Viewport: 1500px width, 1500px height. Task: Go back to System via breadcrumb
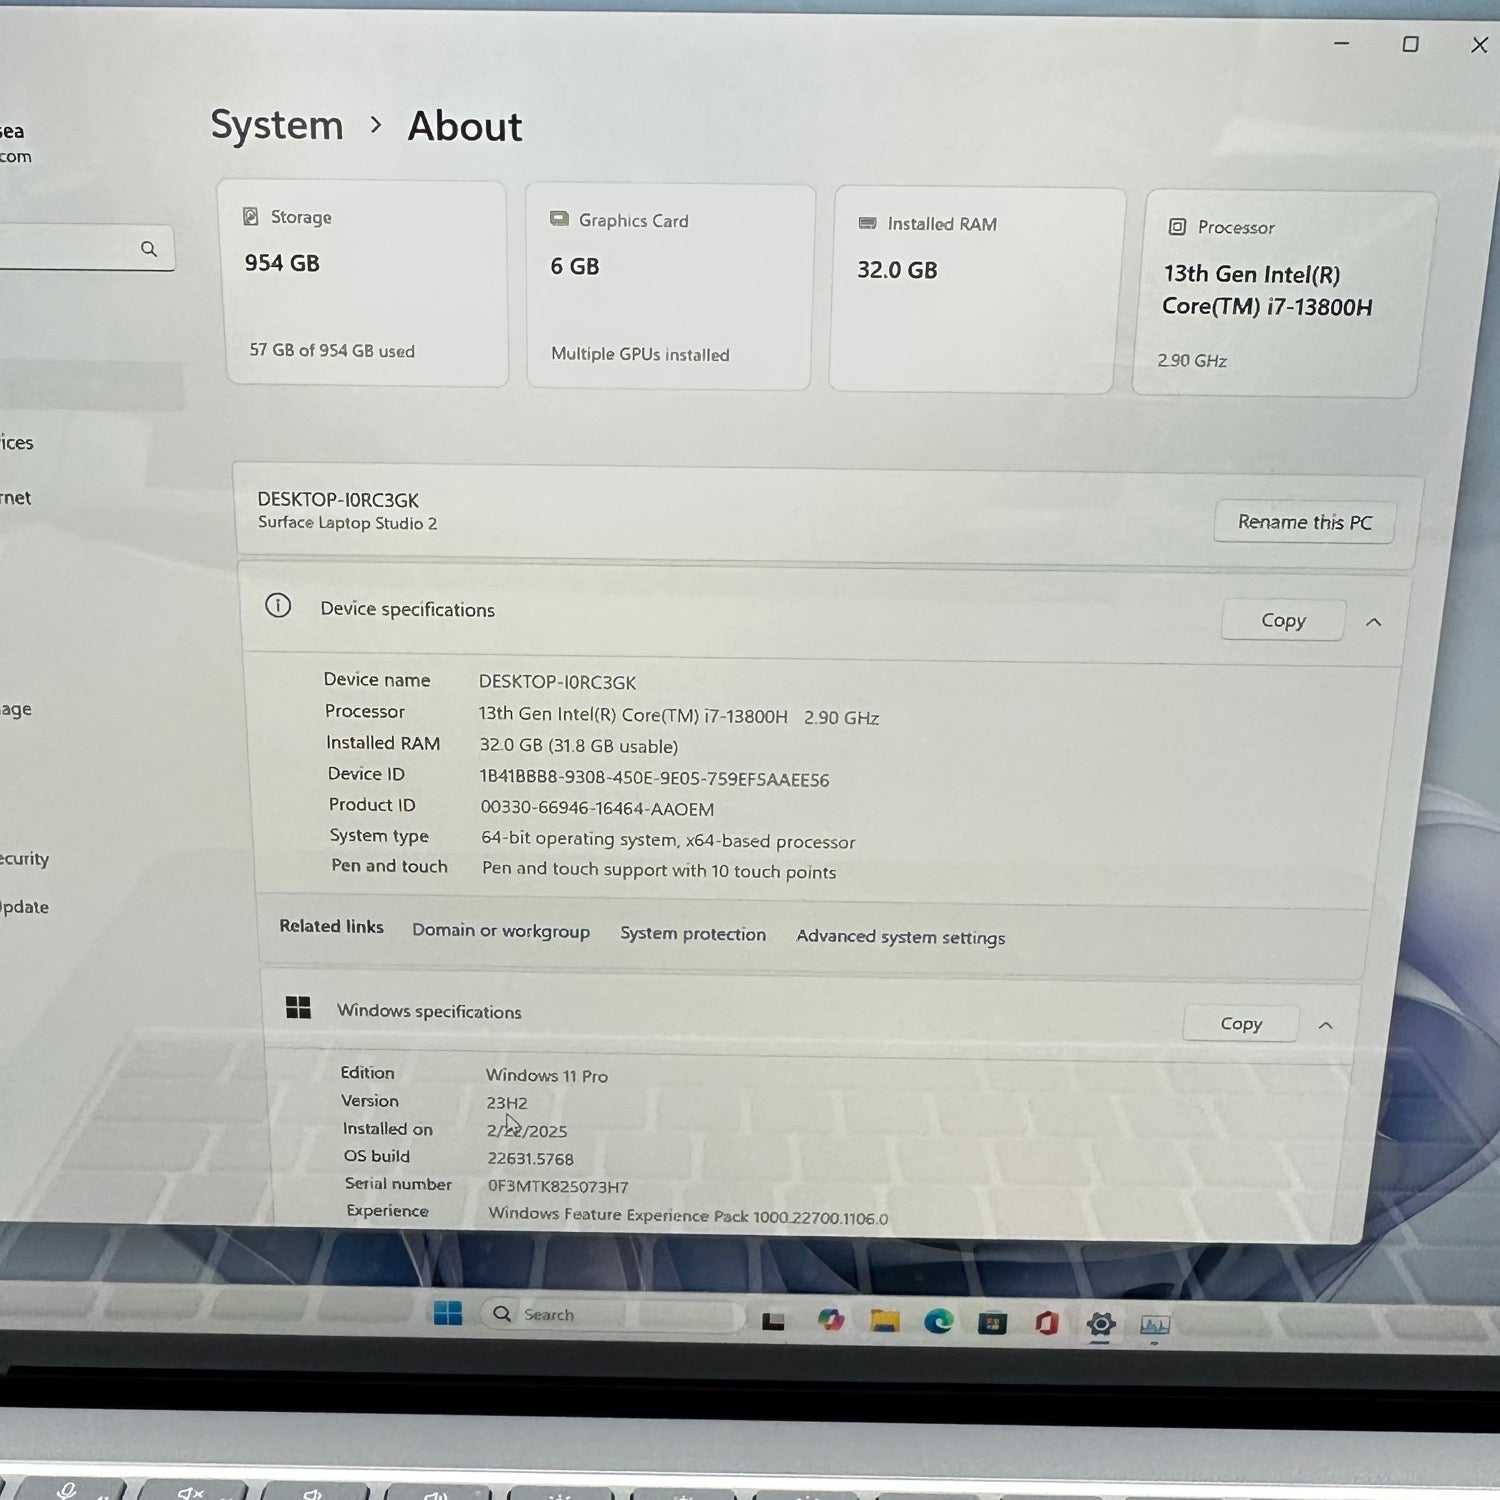pos(277,126)
